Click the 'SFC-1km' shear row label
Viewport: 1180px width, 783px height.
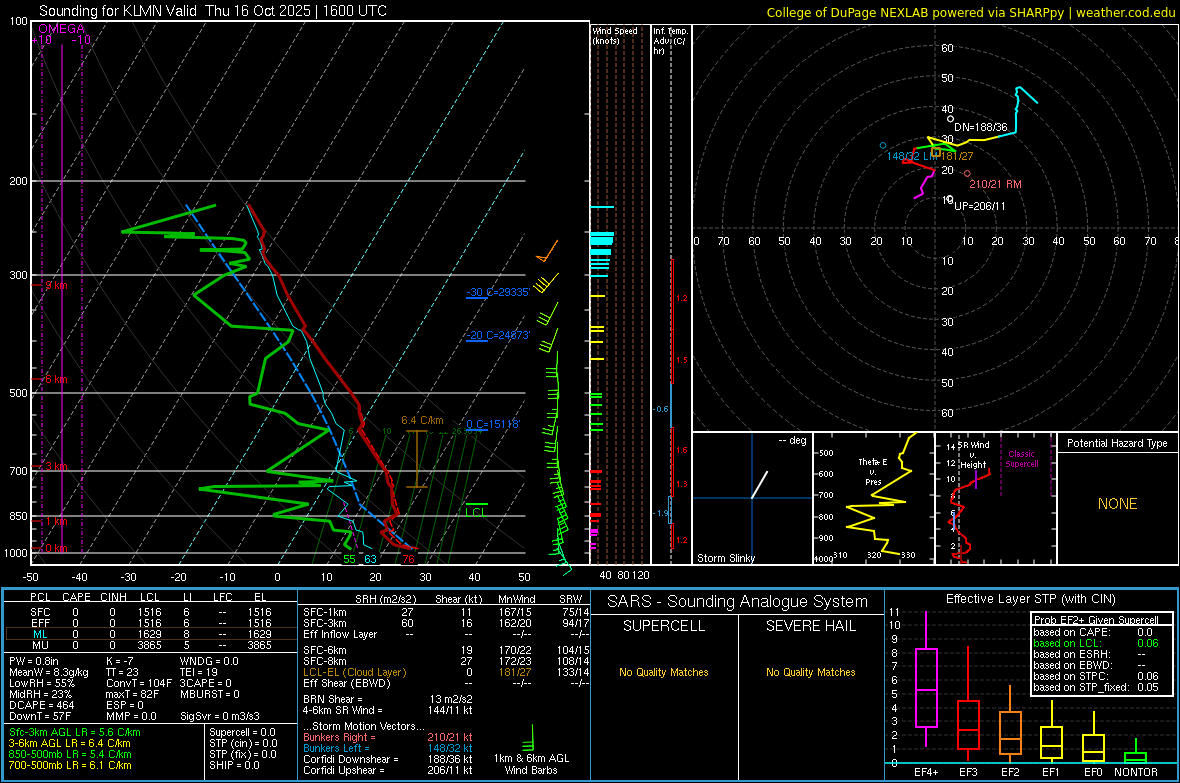coord(325,612)
